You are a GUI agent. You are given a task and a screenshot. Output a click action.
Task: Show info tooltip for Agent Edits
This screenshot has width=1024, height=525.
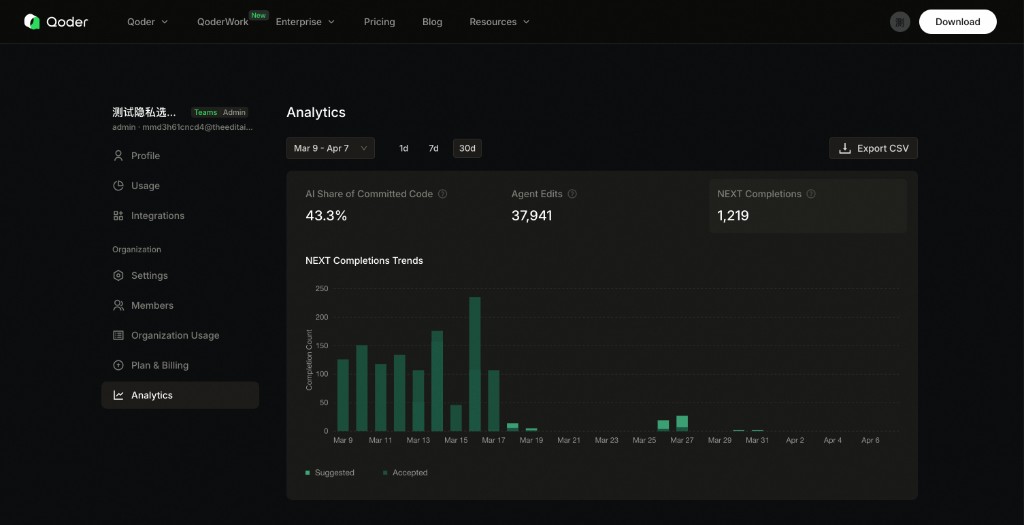(x=572, y=194)
